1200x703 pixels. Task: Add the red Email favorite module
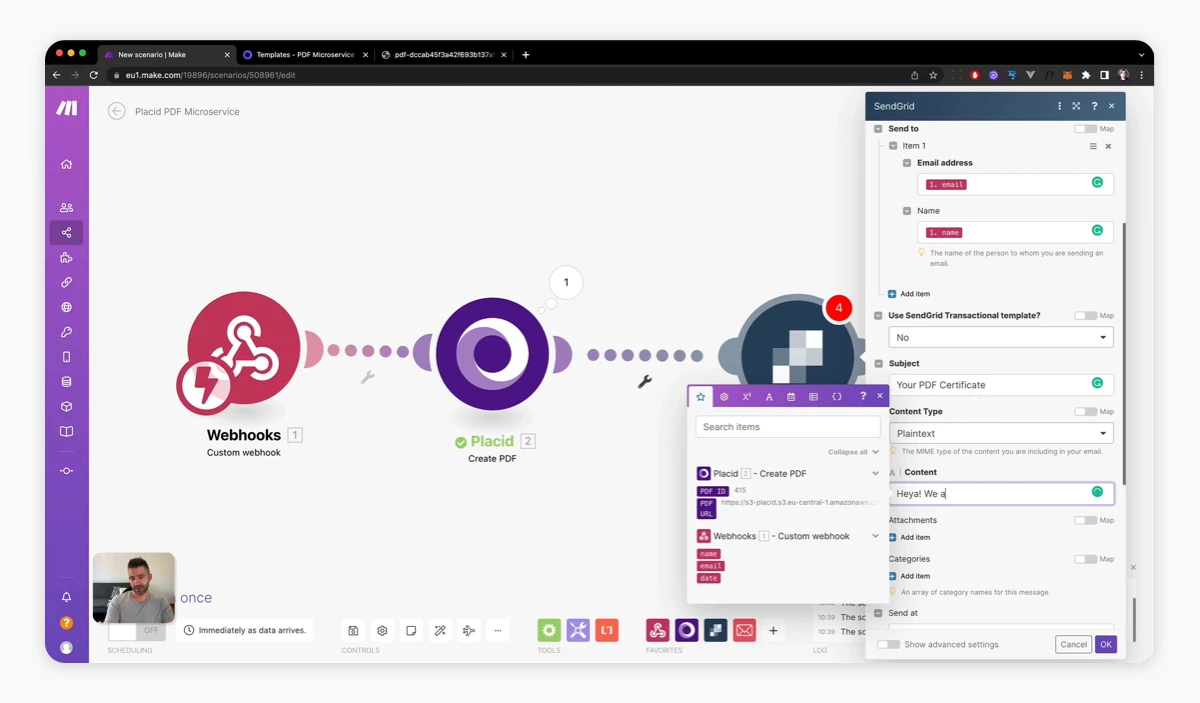[x=744, y=630]
